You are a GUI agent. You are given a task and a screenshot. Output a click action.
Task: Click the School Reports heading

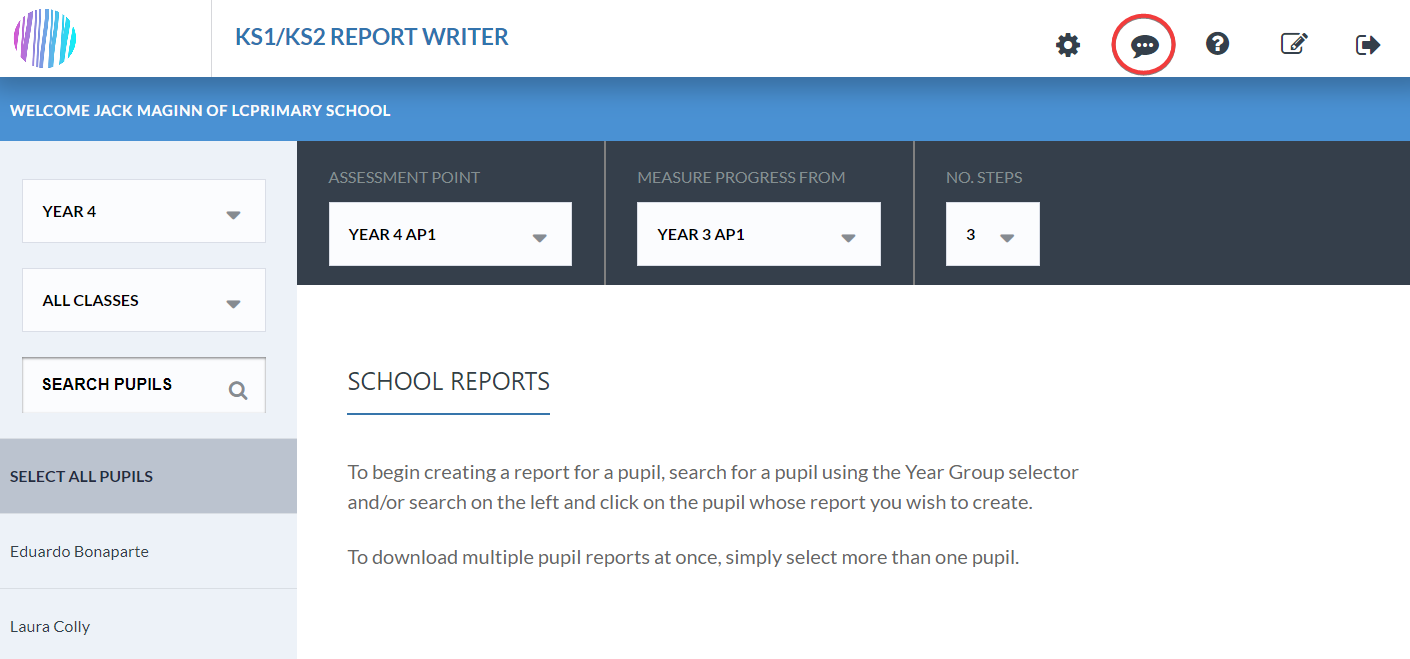pos(449,381)
